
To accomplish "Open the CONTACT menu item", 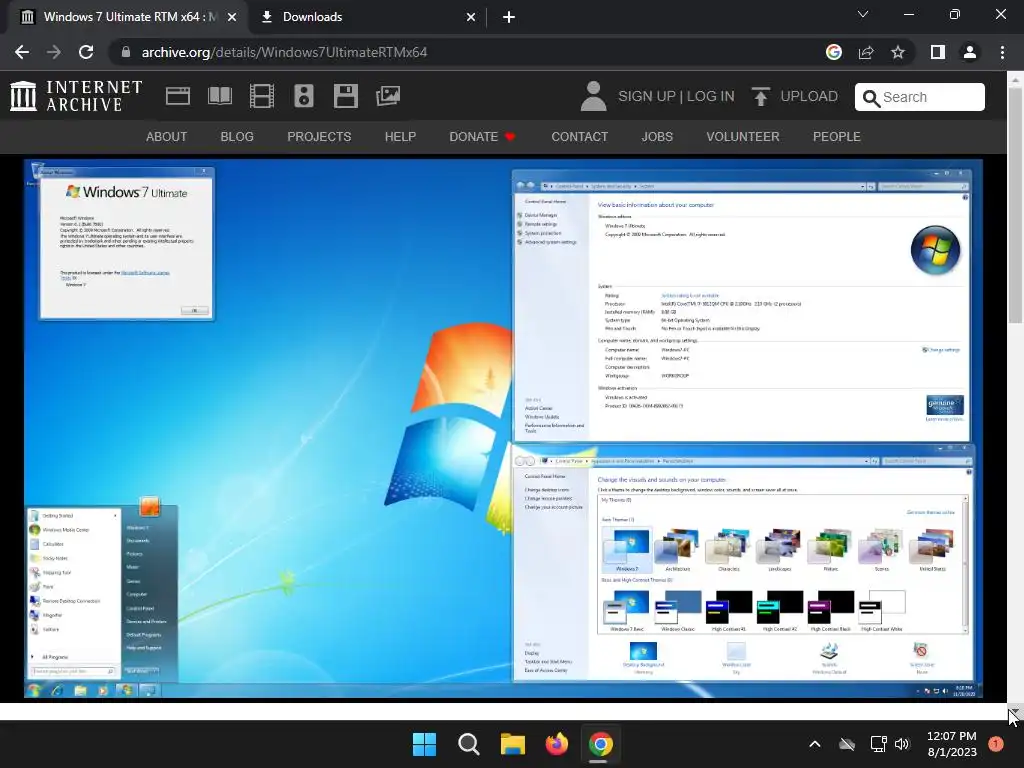I will [579, 136].
